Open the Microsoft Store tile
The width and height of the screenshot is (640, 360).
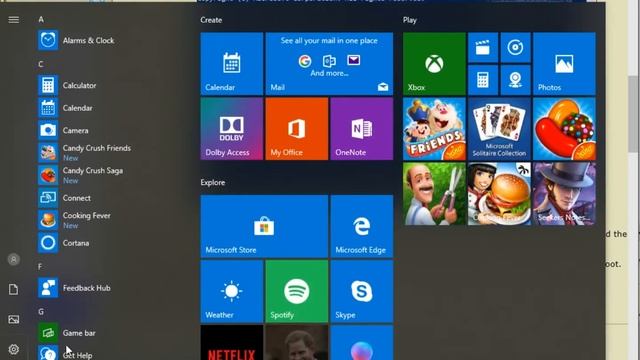(264, 227)
